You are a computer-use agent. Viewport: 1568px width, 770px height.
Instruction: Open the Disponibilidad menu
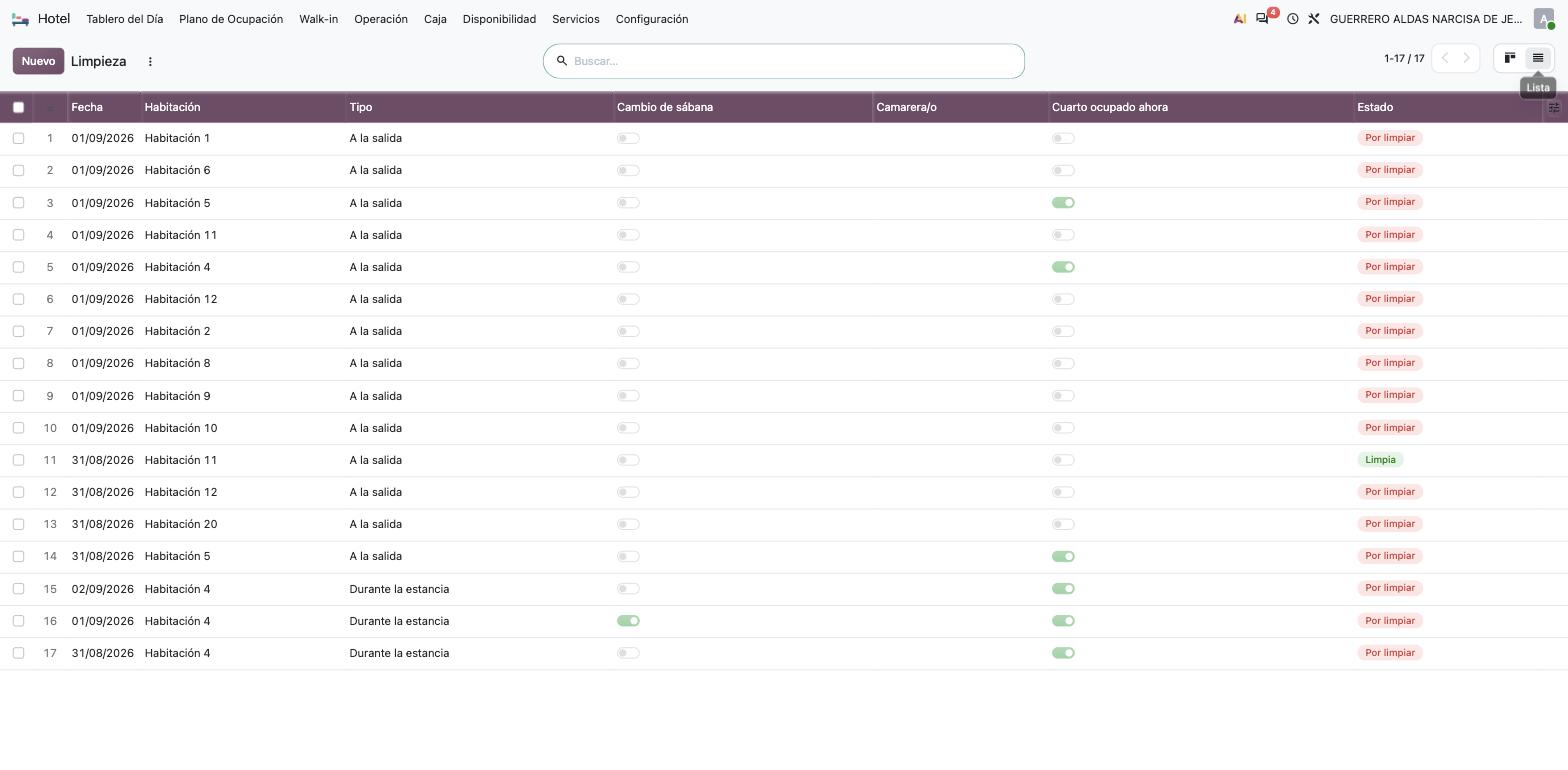pyautogui.click(x=499, y=19)
